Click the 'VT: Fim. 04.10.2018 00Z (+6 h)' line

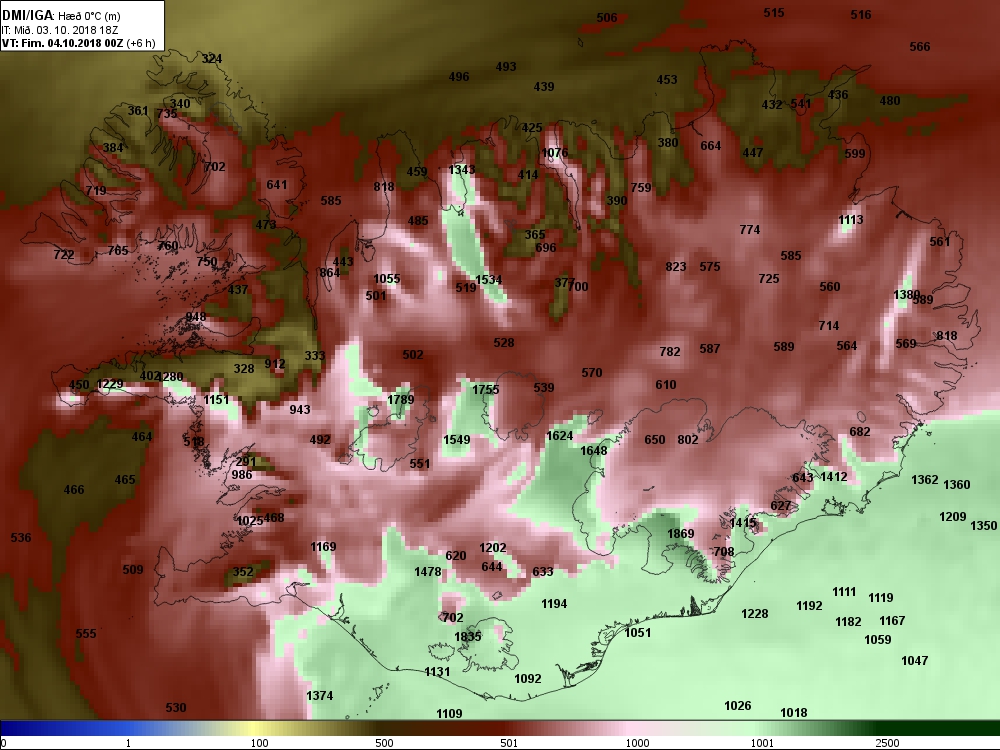click(78, 43)
